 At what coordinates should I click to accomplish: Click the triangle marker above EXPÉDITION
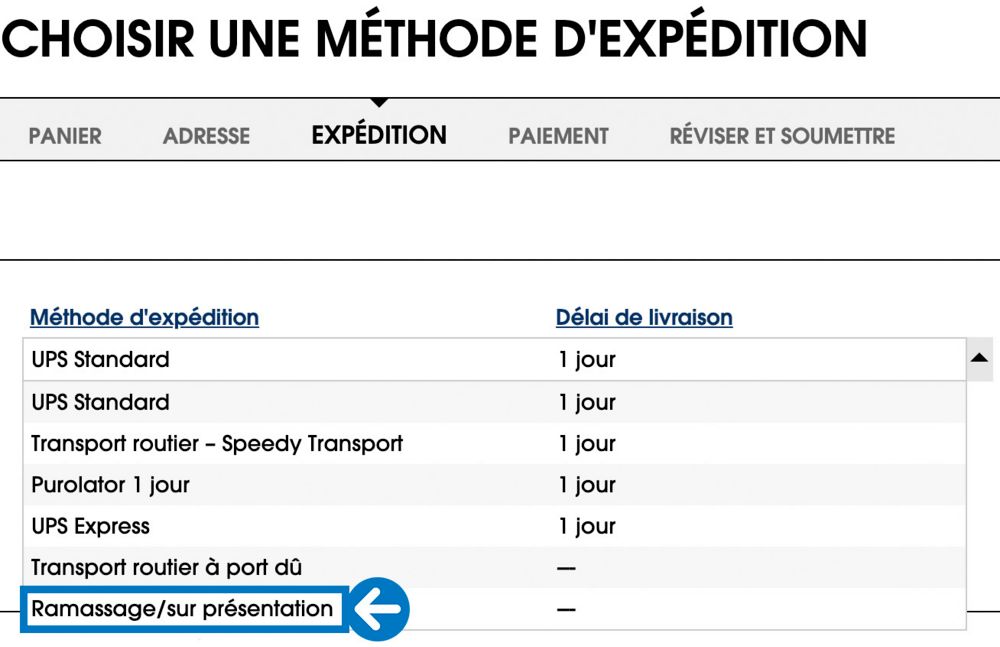[x=380, y=101]
